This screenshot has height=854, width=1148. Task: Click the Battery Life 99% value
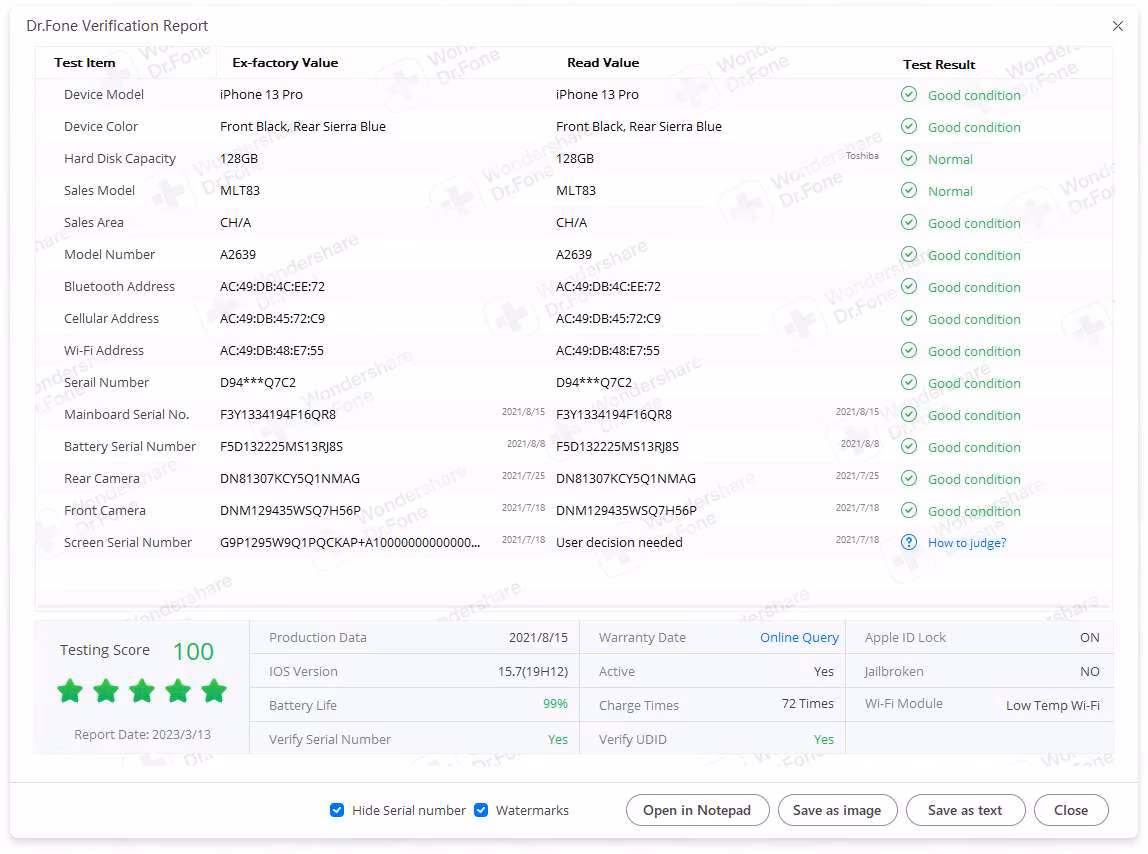click(x=555, y=704)
